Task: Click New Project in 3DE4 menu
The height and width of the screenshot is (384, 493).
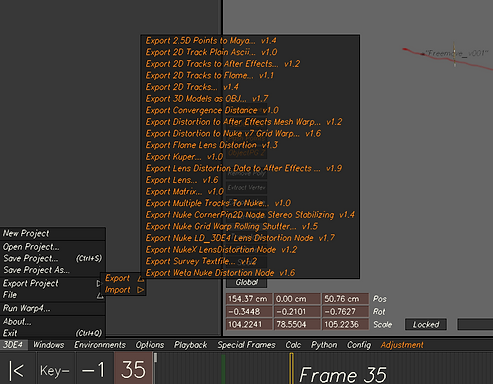Action: point(53,234)
